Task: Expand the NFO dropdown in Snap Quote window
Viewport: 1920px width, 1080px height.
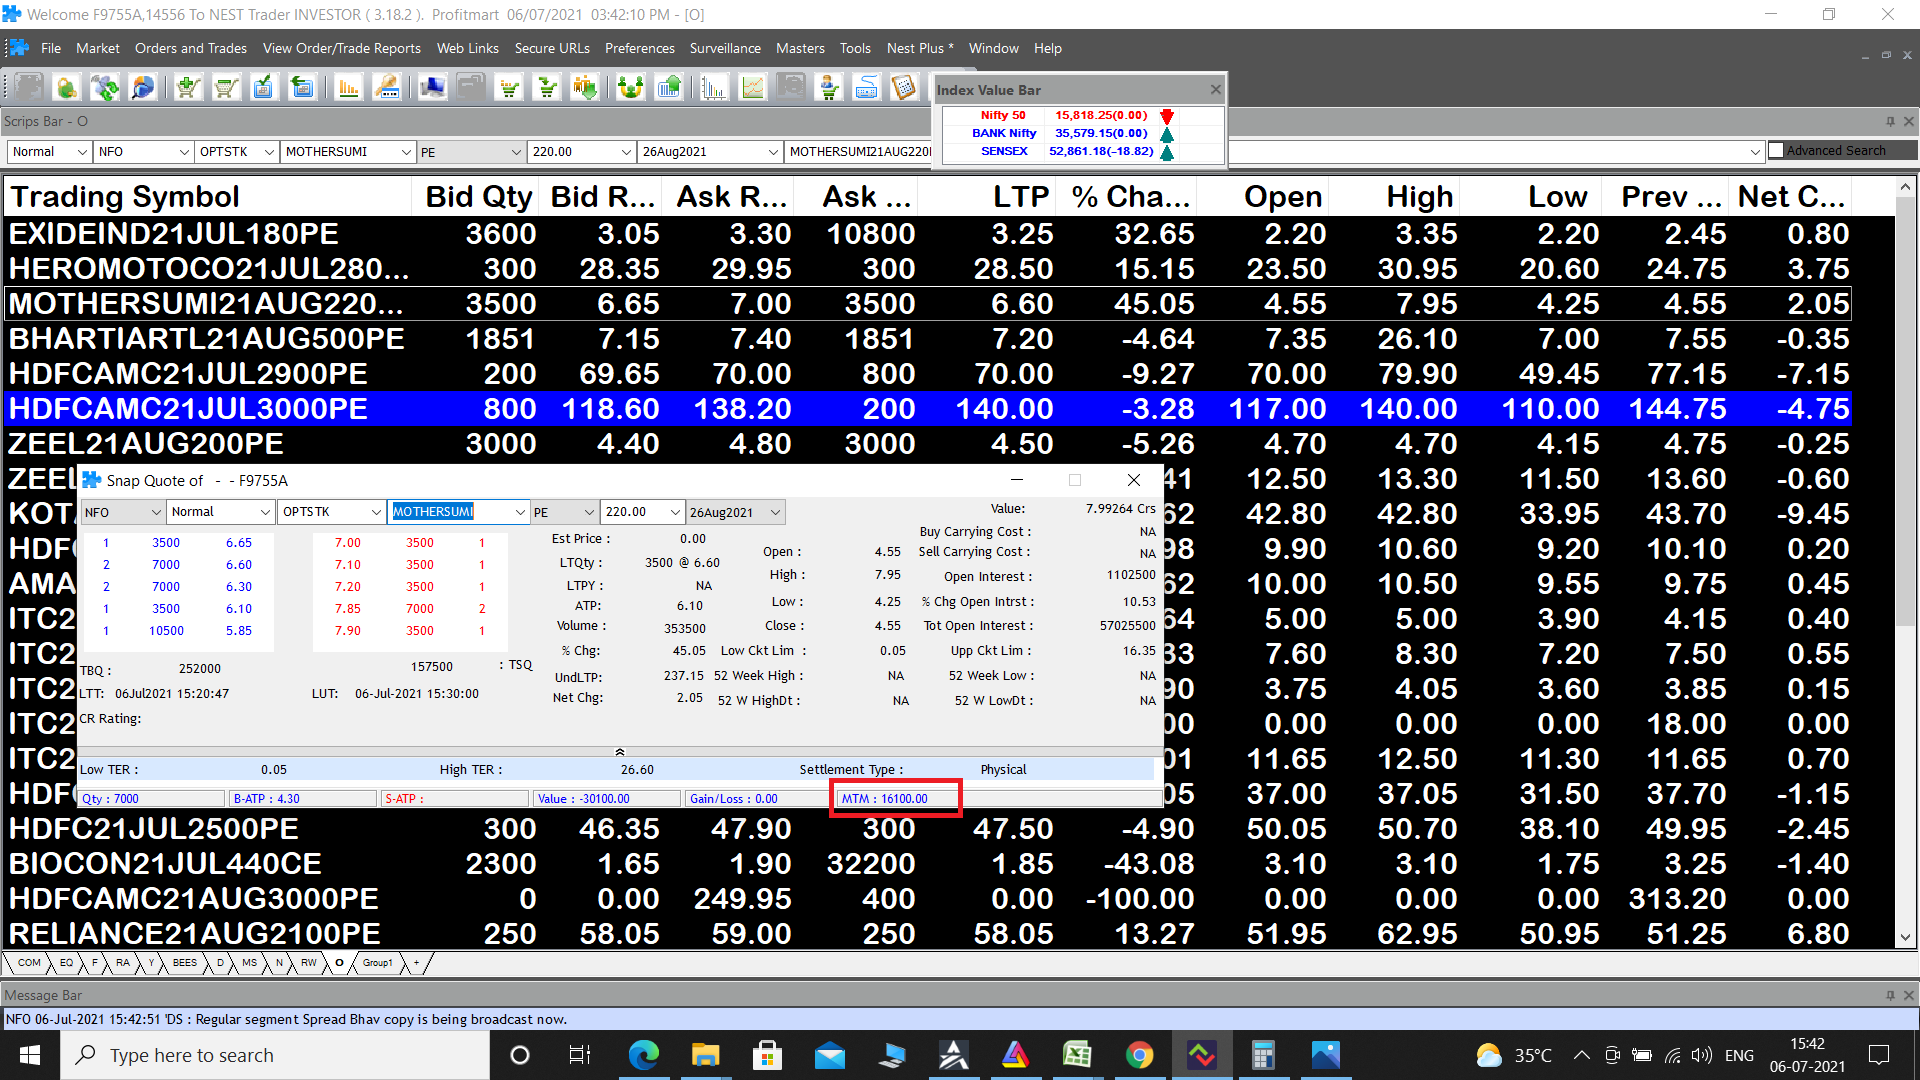Action: [x=156, y=512]
